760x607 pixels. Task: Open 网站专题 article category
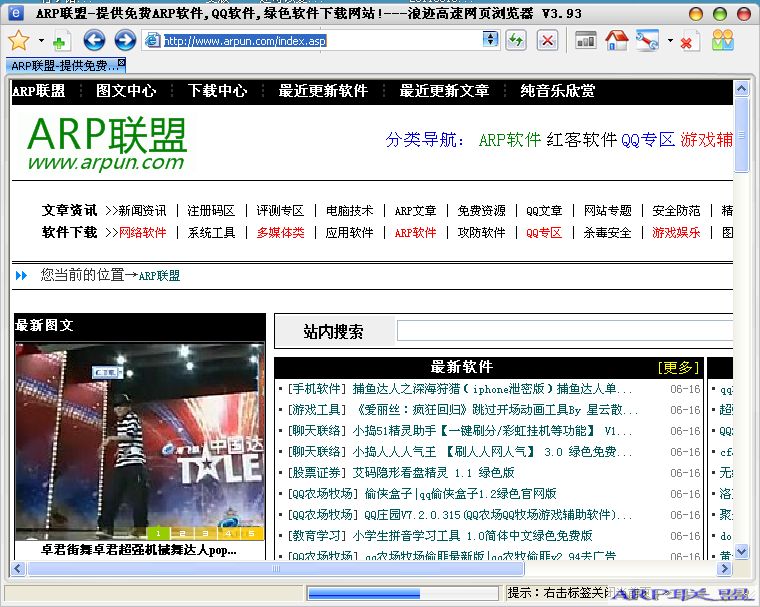[x=608, y=210]
